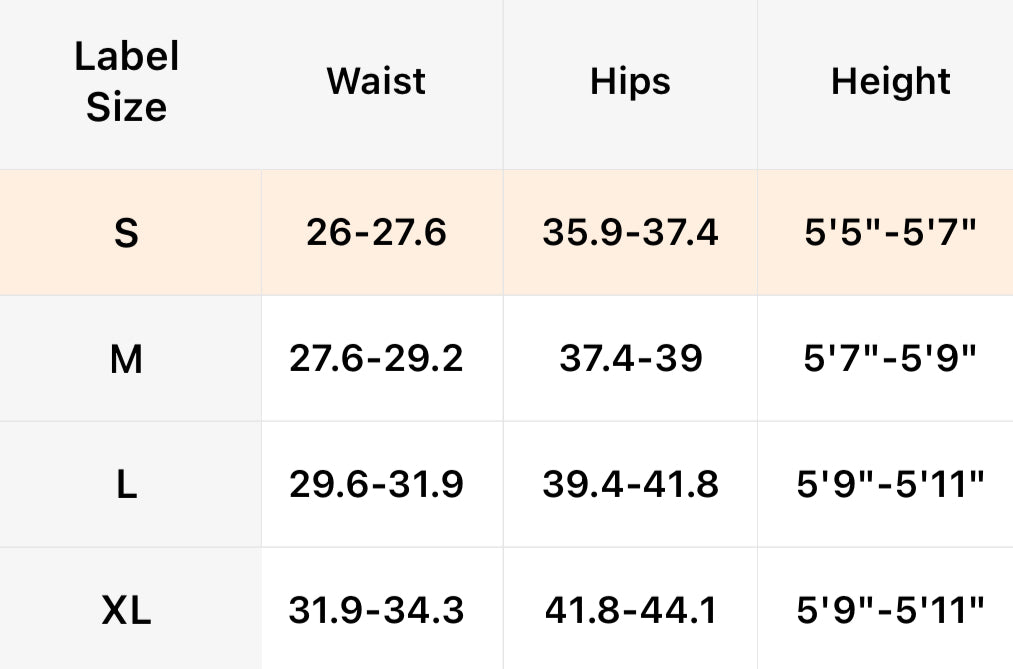Click height 5'7"-5'9" cell
1013x669 pixels.
890,358
